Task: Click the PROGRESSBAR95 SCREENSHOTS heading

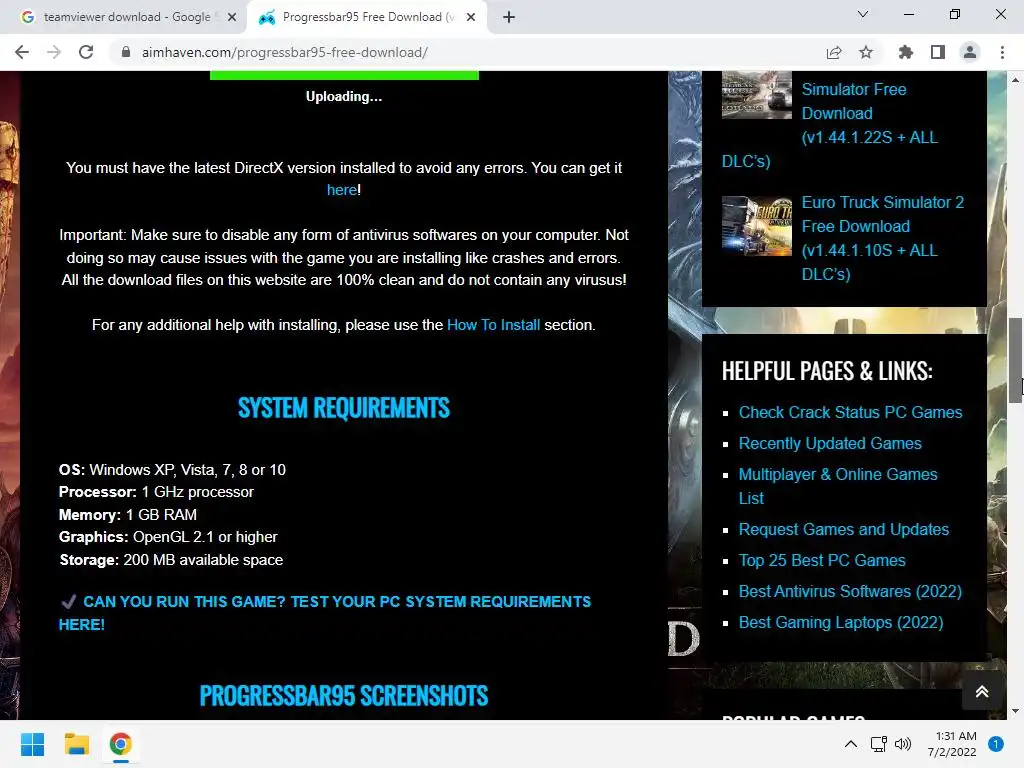Action: [344, 696]
